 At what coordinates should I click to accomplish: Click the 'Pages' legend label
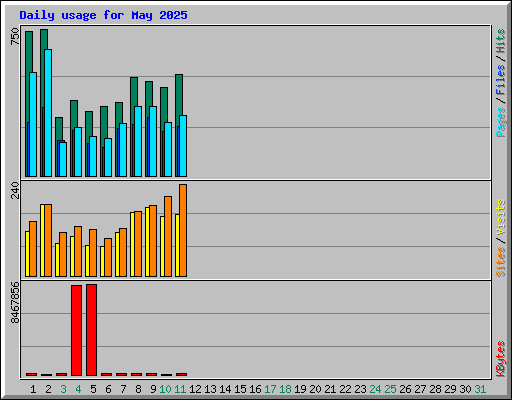500,122
